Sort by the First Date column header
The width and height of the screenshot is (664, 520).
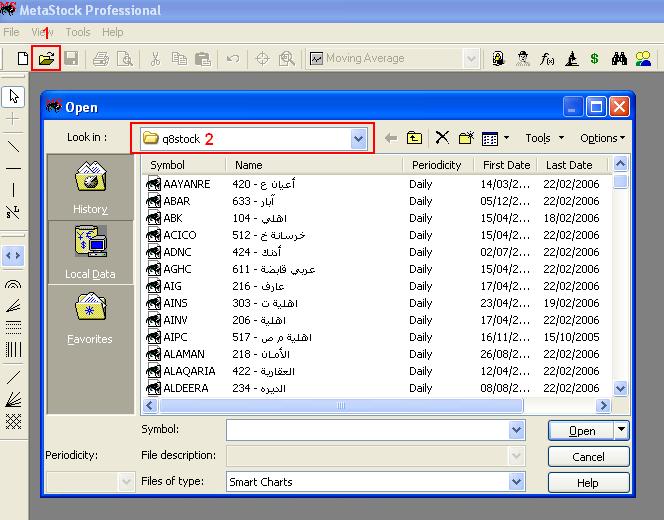point(505,165)
